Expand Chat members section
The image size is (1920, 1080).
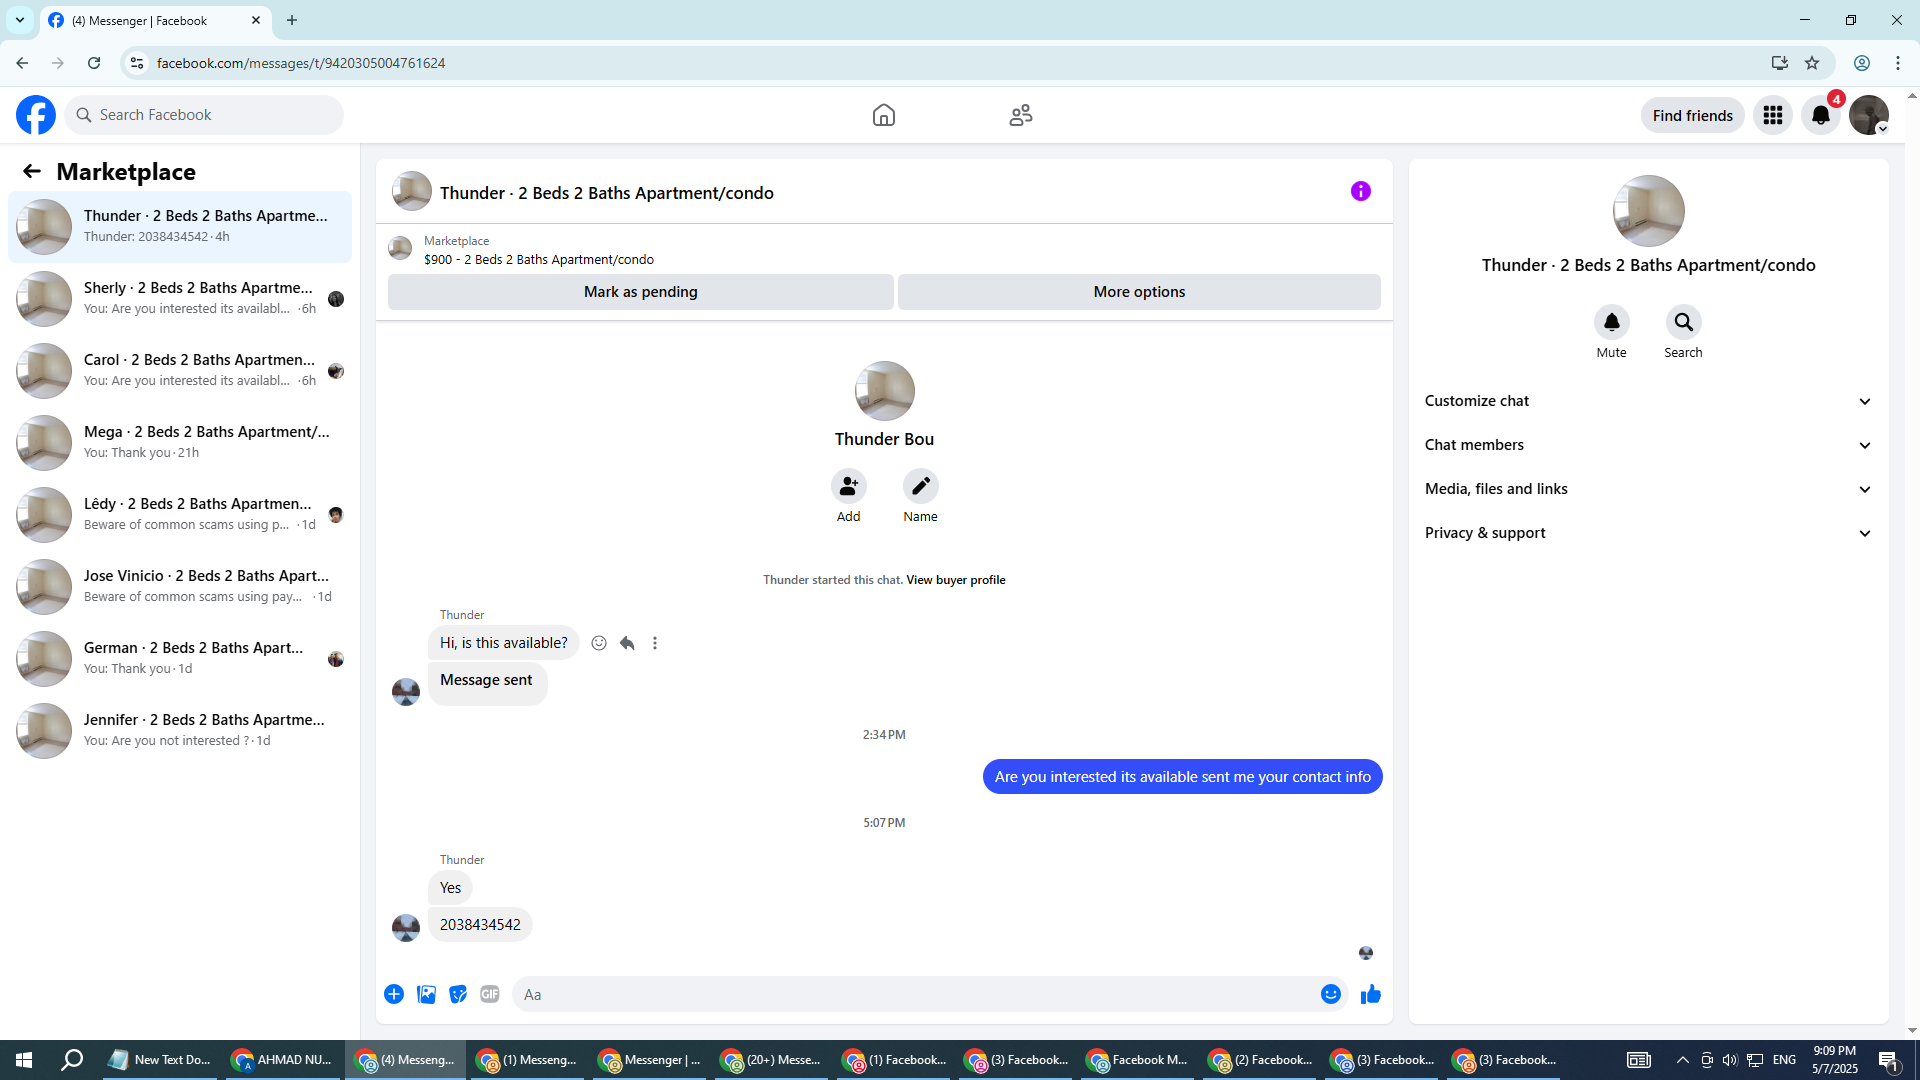click(1648, 445)
